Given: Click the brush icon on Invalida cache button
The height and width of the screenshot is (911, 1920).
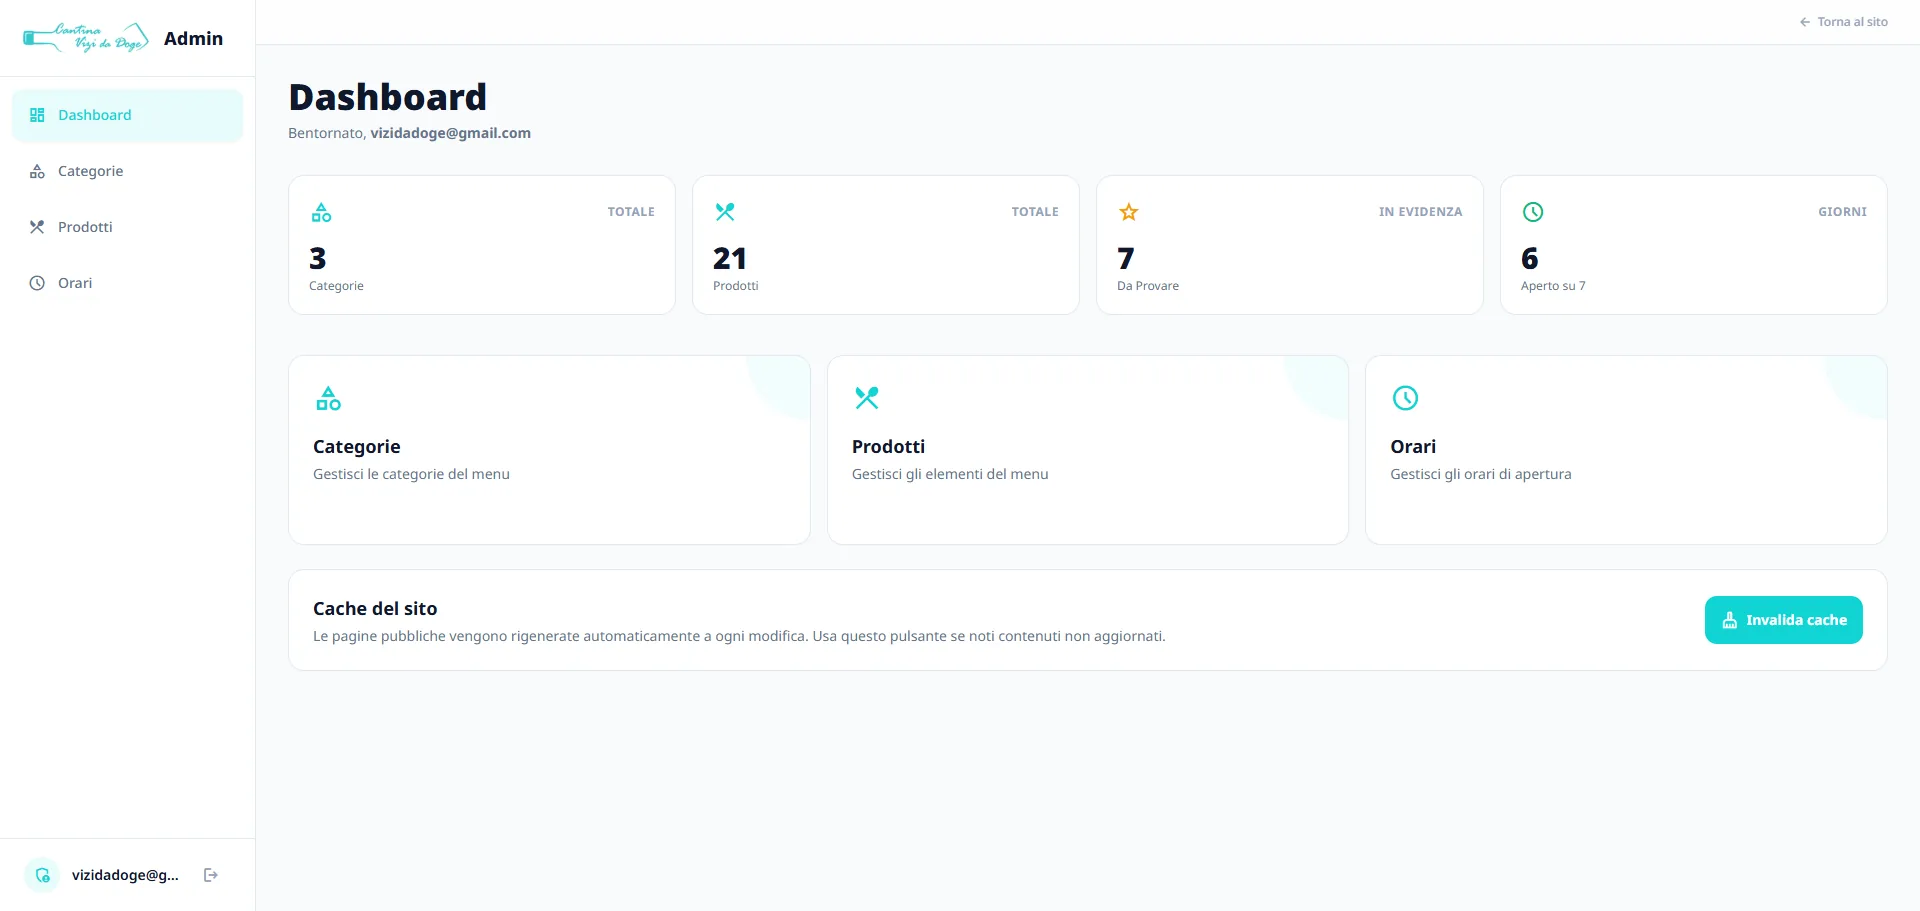Looking at the screenshot, I should (x=1730, y=620).
